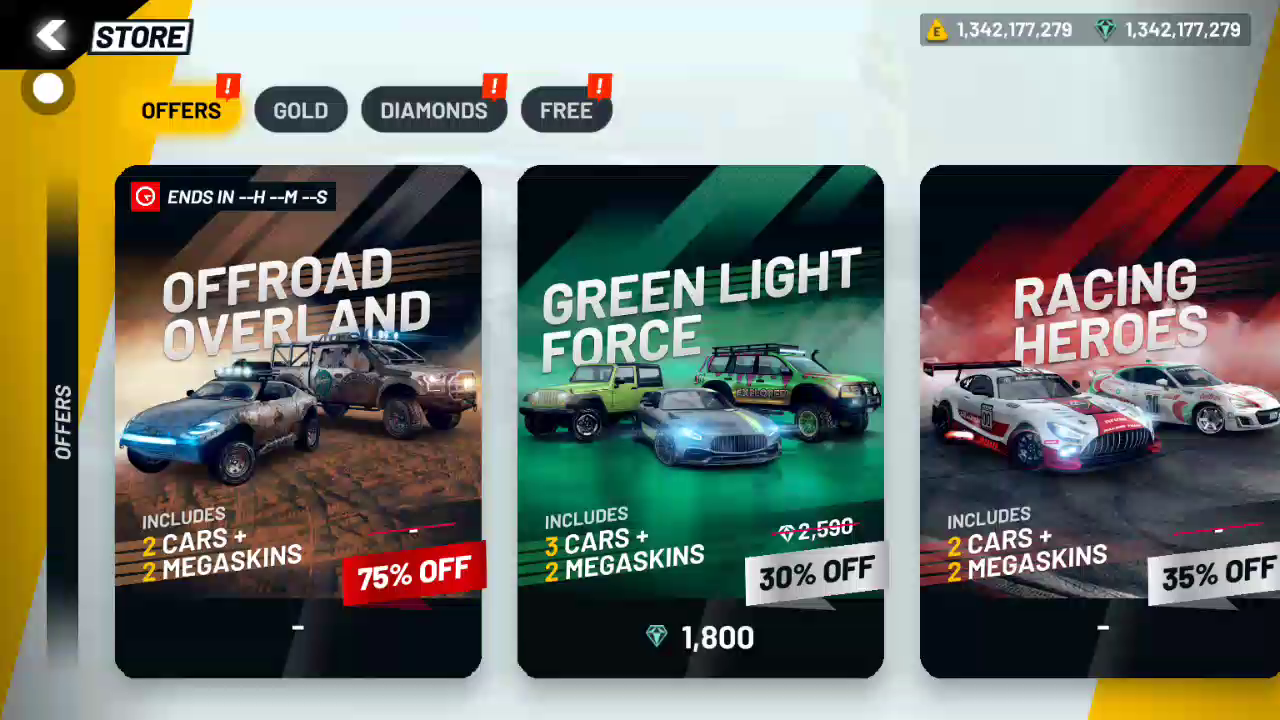Buy Green Light Force for 1,800 diamonds

[700, 637]
